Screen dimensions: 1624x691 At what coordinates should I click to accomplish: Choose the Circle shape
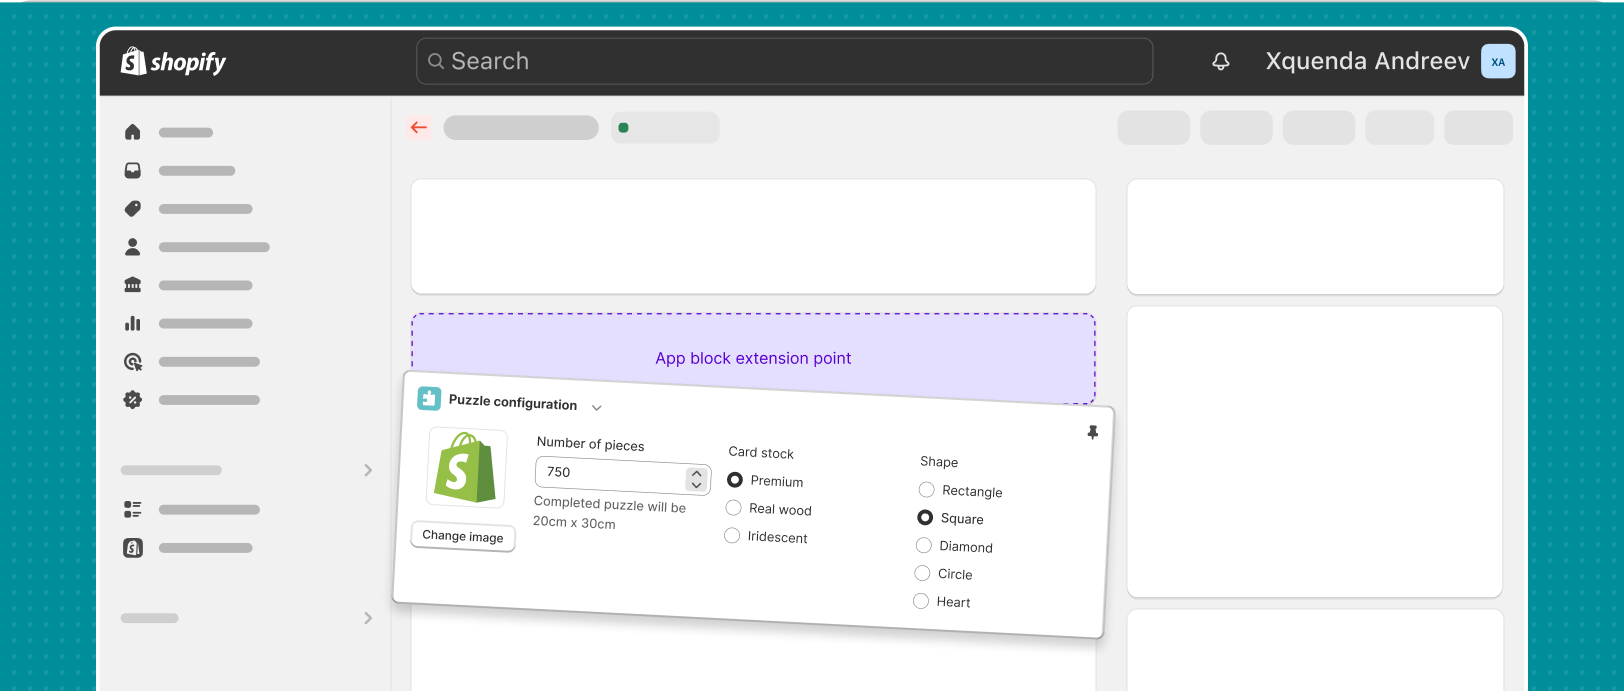pyautogui.click(x=922, y=573)
